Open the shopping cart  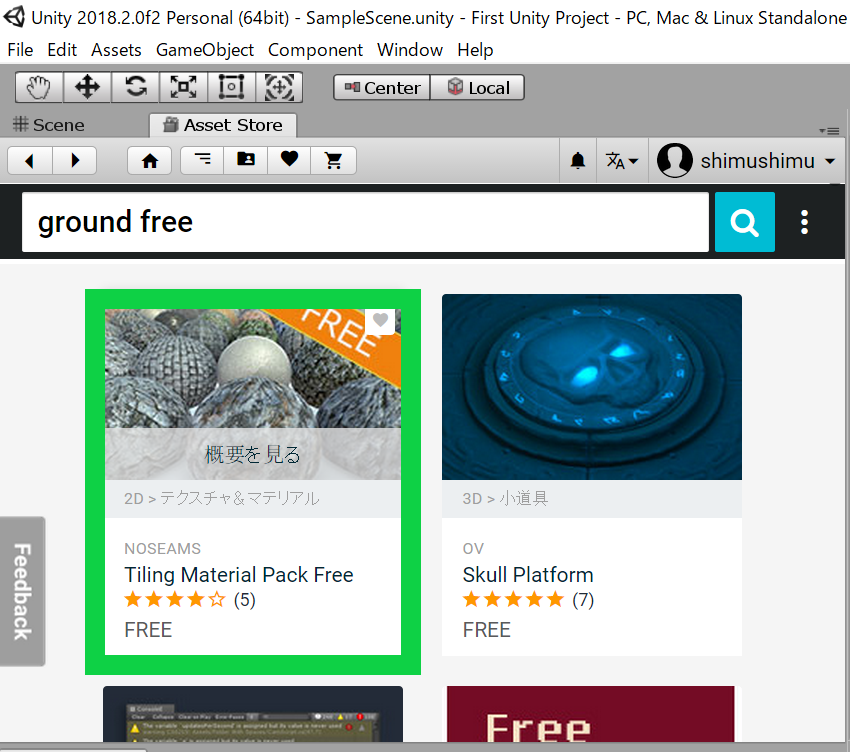[333, 160]
